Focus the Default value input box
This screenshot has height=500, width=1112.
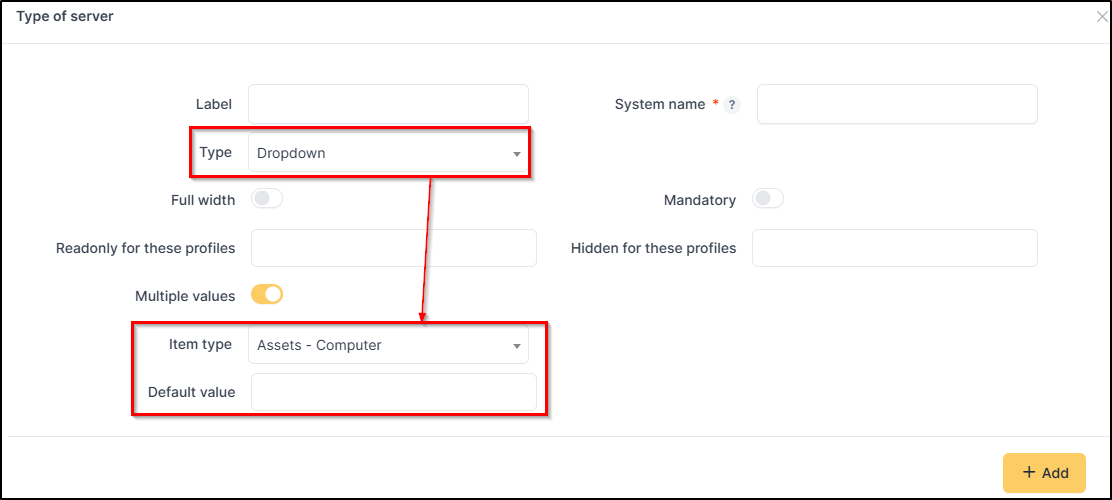(x=393, y=392)
